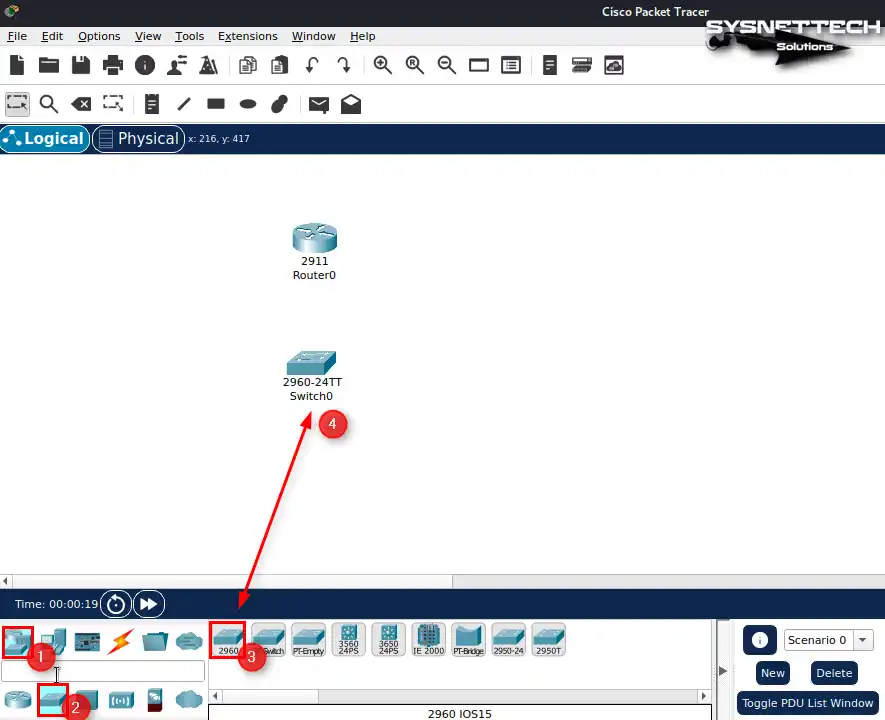
Task: Open the Scenario 0 dropdown
Action: click(828, 640)
